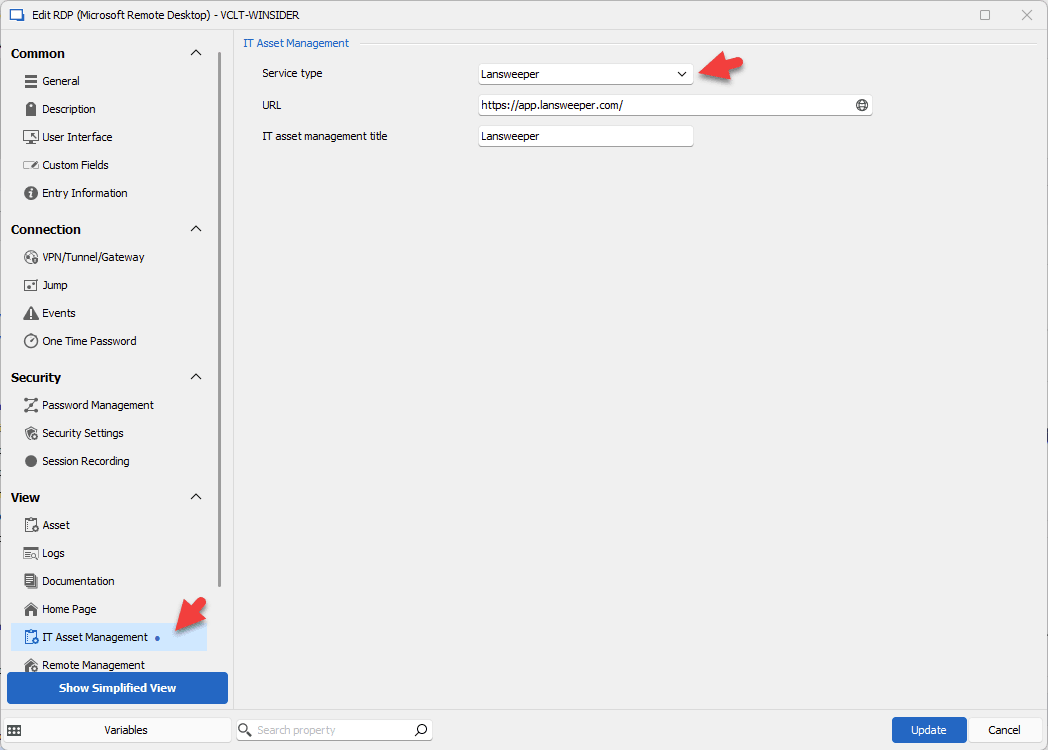Collapse the Common section
1048x750 pixels.
click(196, 53)
